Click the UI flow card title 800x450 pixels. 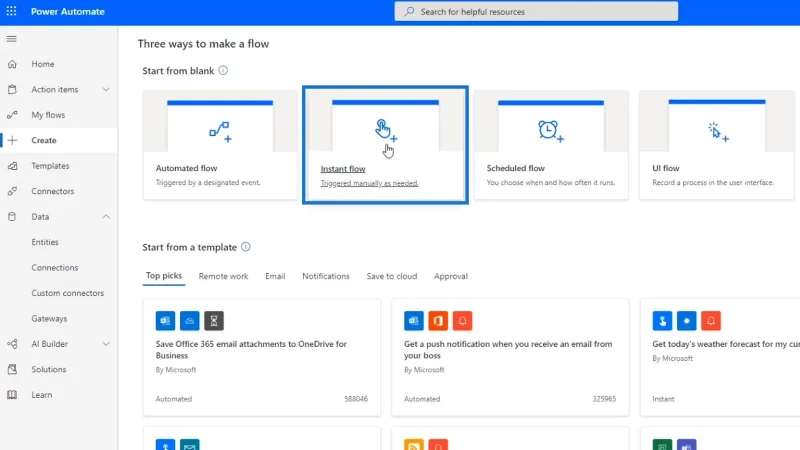click(666, 168)
